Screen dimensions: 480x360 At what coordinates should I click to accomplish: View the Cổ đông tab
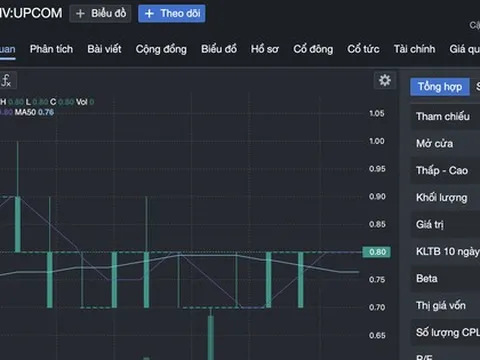(313, 49)
